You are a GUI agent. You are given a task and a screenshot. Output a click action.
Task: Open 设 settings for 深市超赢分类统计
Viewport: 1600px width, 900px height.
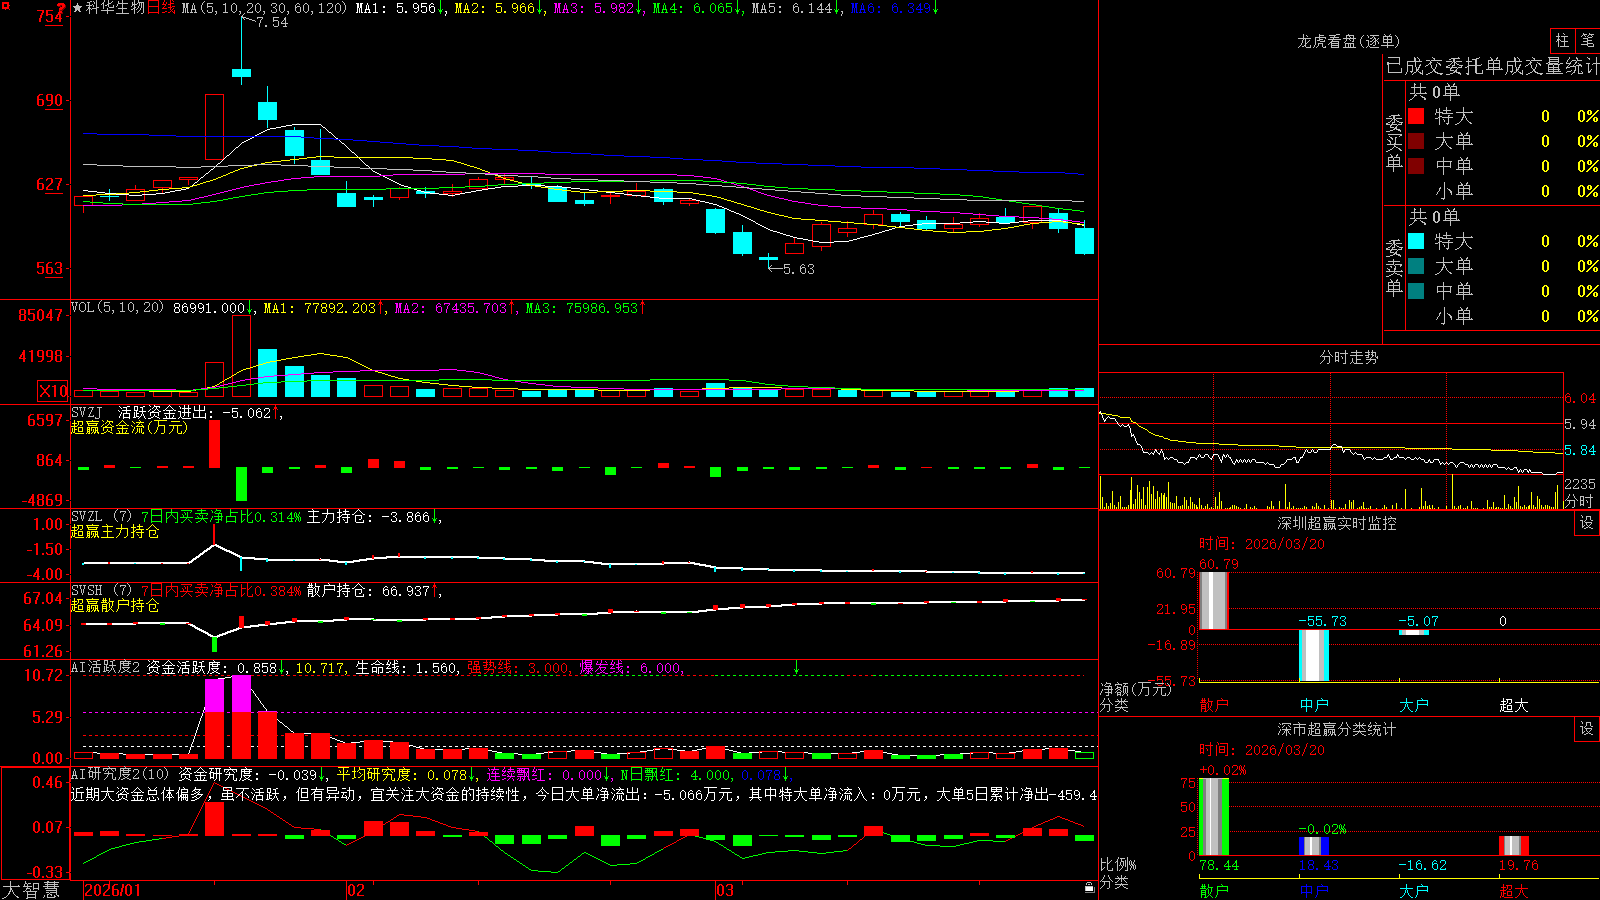coord(1586,729)
